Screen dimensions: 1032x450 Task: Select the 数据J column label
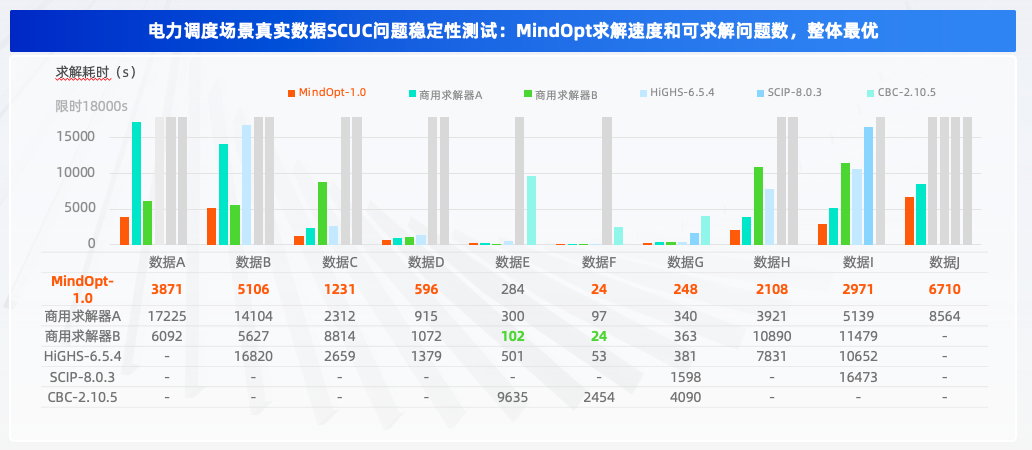point(944,262)
